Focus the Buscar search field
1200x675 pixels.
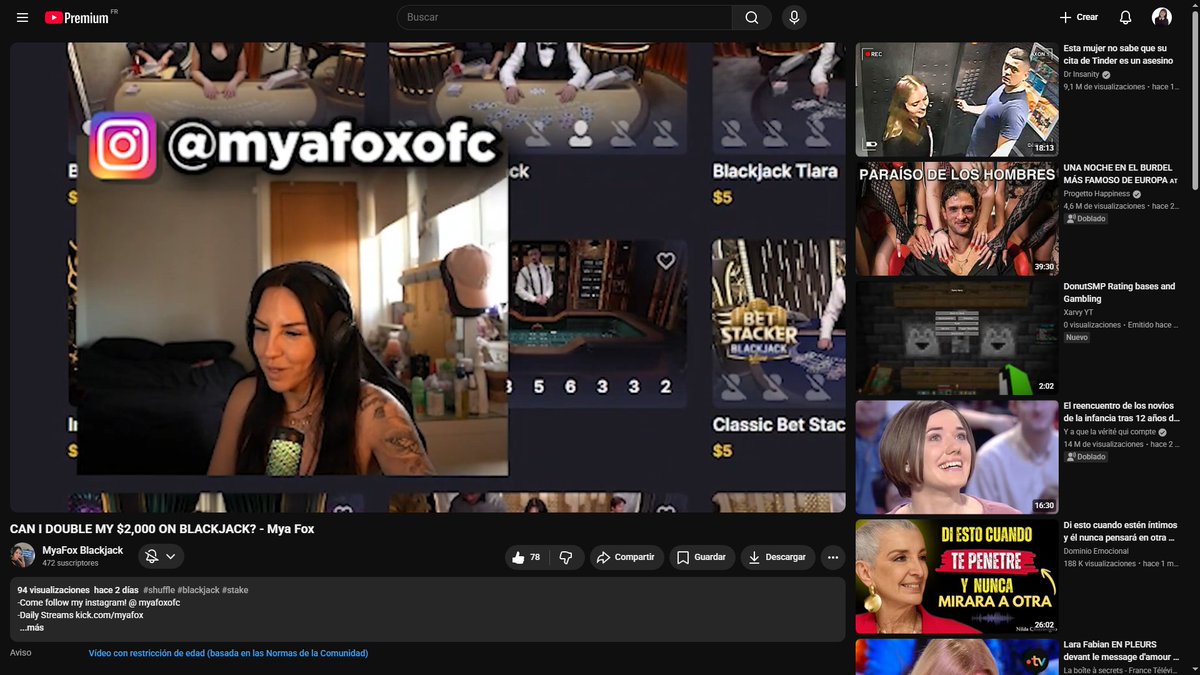565,17
